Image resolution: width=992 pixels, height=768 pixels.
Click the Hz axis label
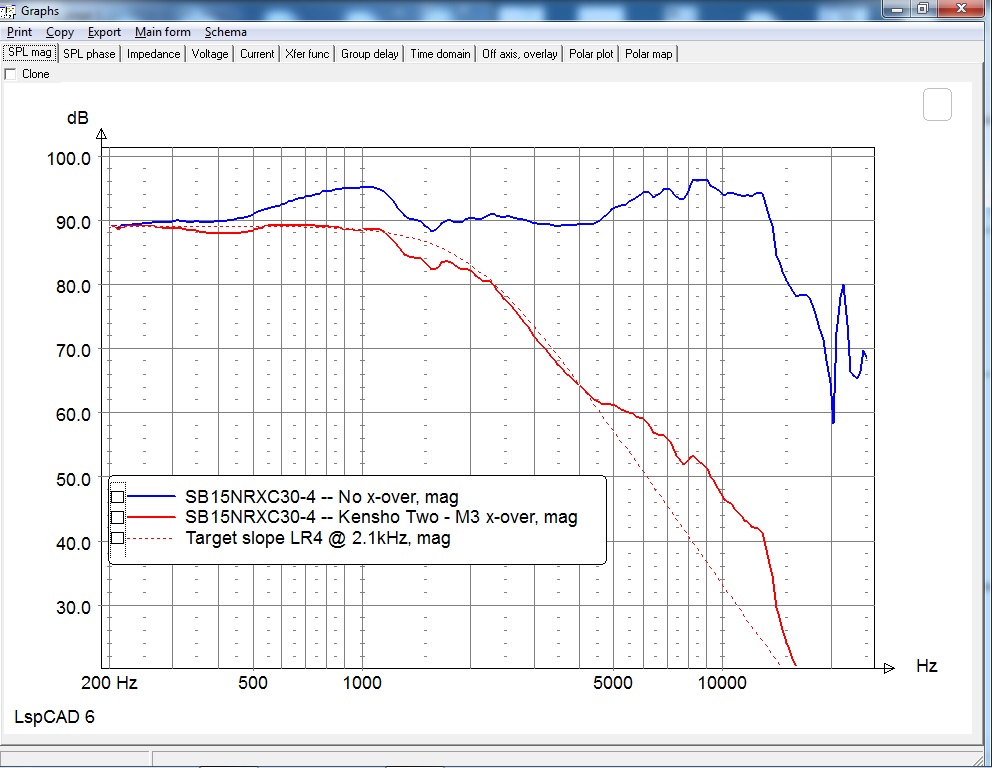[926, 666]
